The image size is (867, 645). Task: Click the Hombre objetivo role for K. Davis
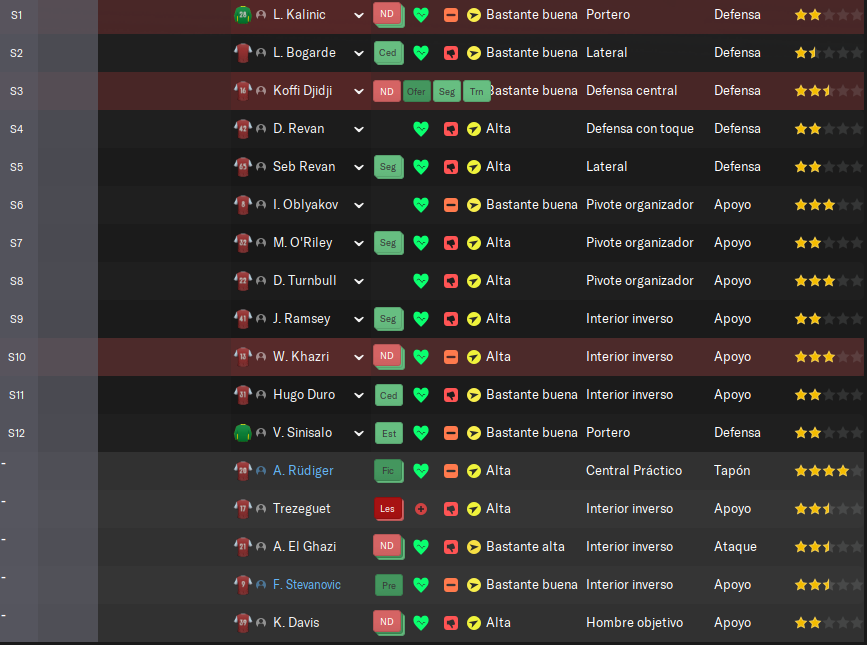(634, 622)
